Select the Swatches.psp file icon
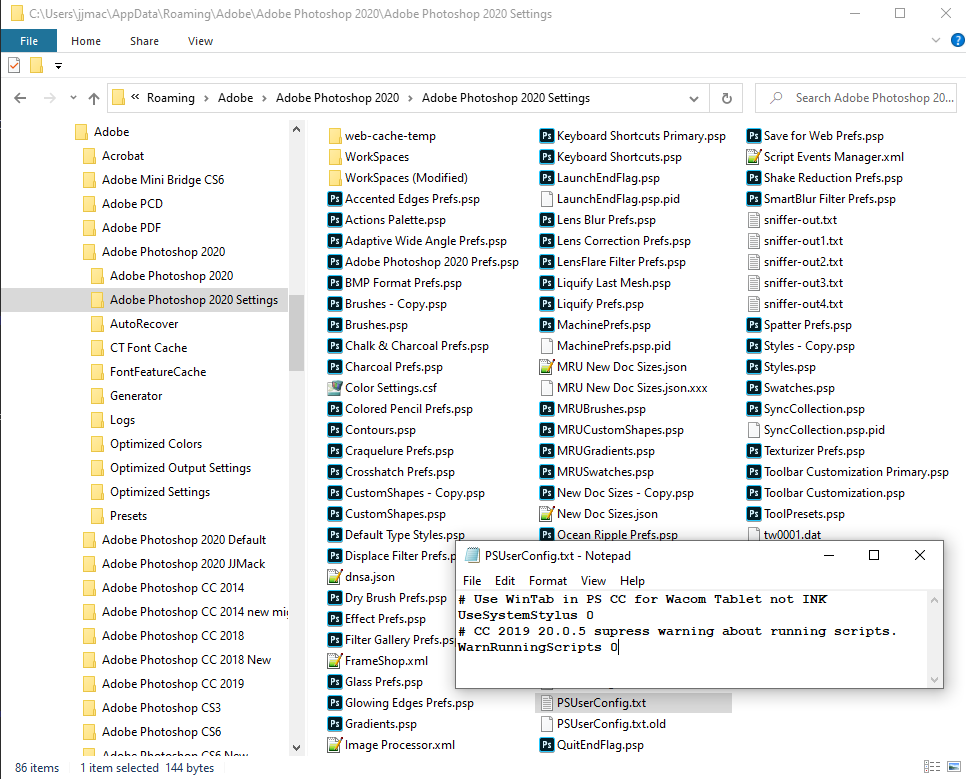Image resolution: width=966 pixels, height=779 pixels. coord(753,388)
